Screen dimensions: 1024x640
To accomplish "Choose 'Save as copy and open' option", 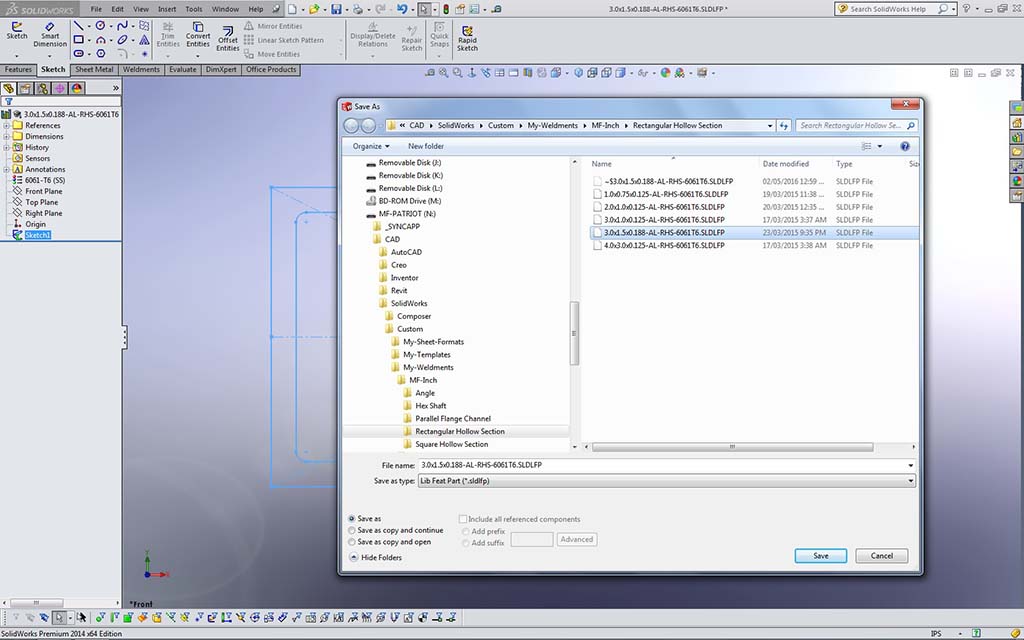I will click(x=352, y=542).
